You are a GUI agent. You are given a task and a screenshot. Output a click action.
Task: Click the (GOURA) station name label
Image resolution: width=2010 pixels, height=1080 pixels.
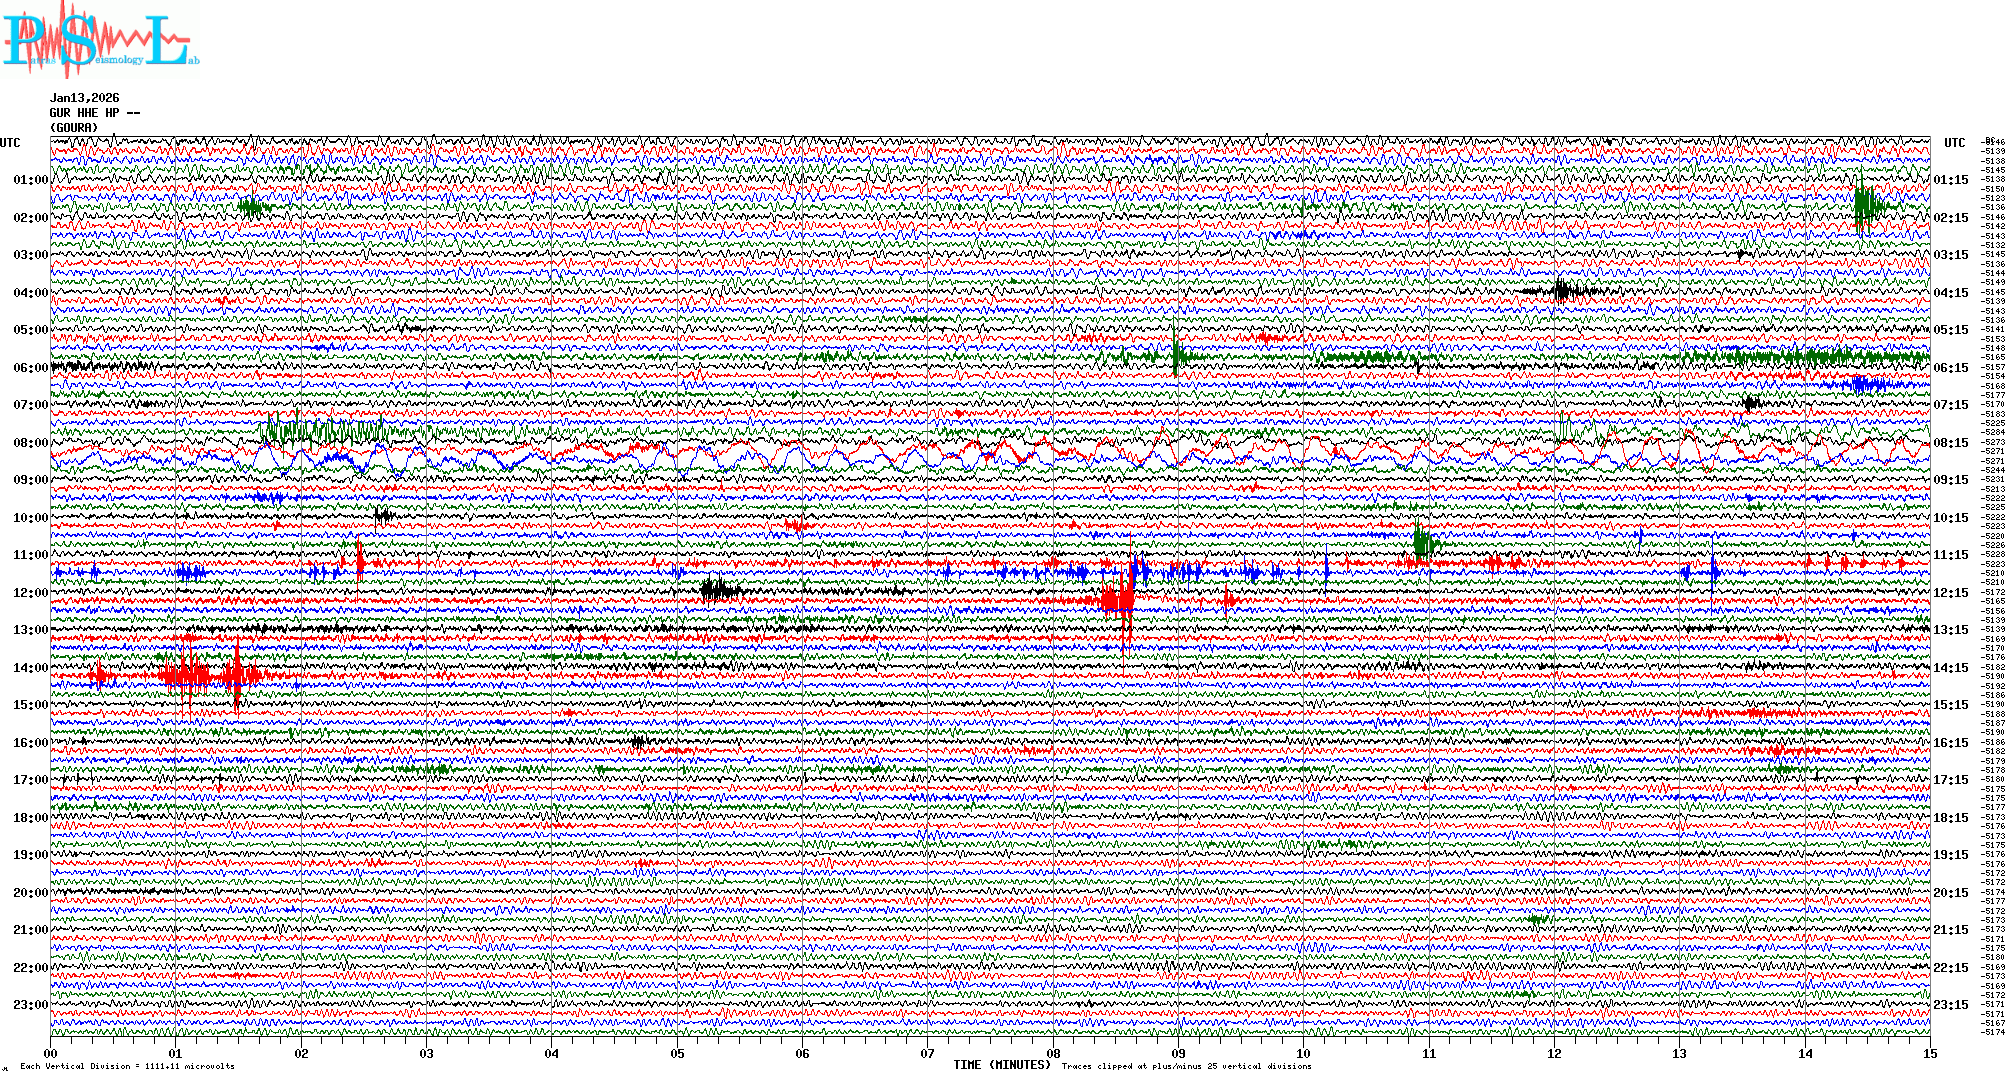[x=75, y=128]
